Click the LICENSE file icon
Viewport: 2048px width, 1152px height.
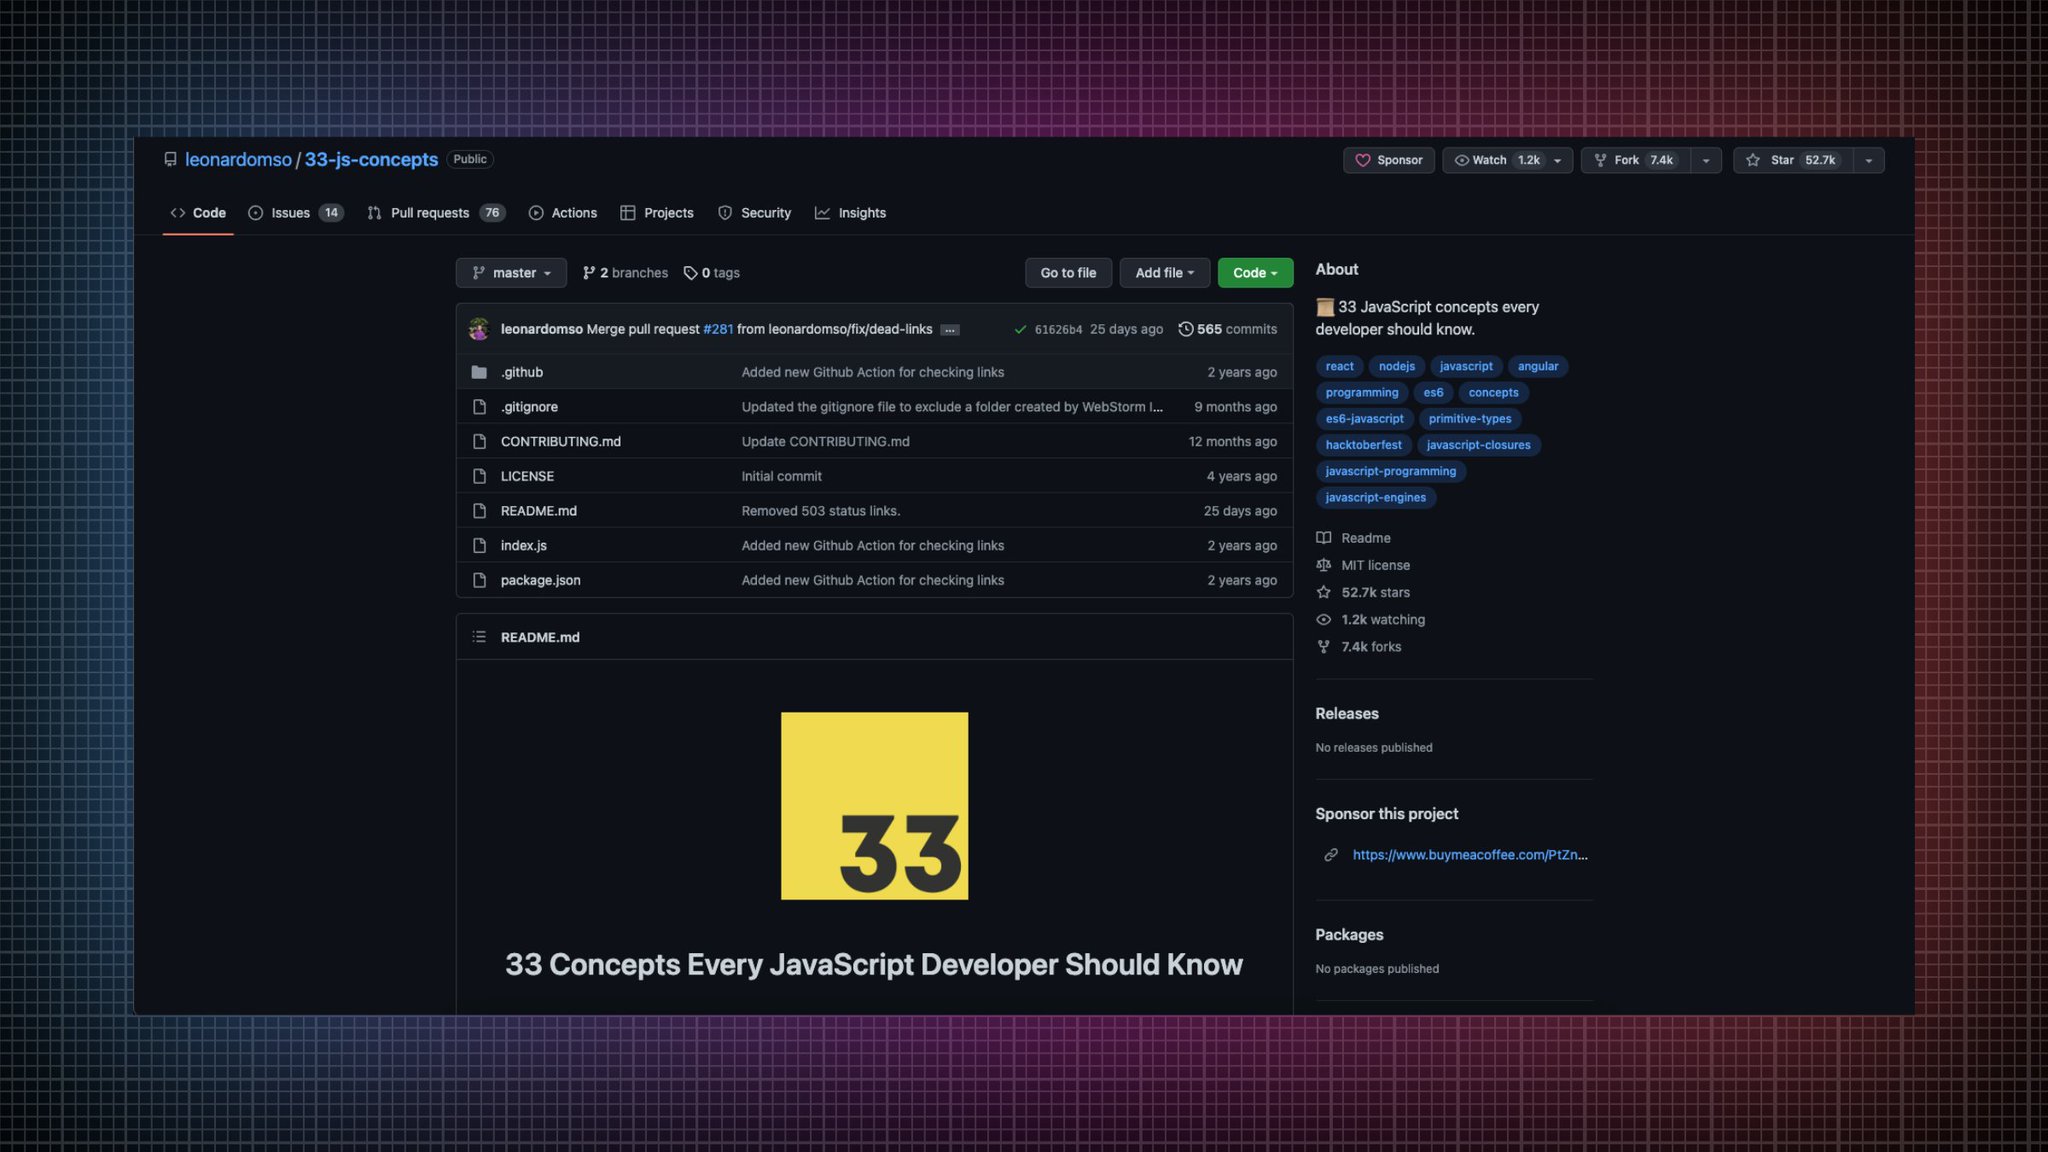[x=480, y=476]
